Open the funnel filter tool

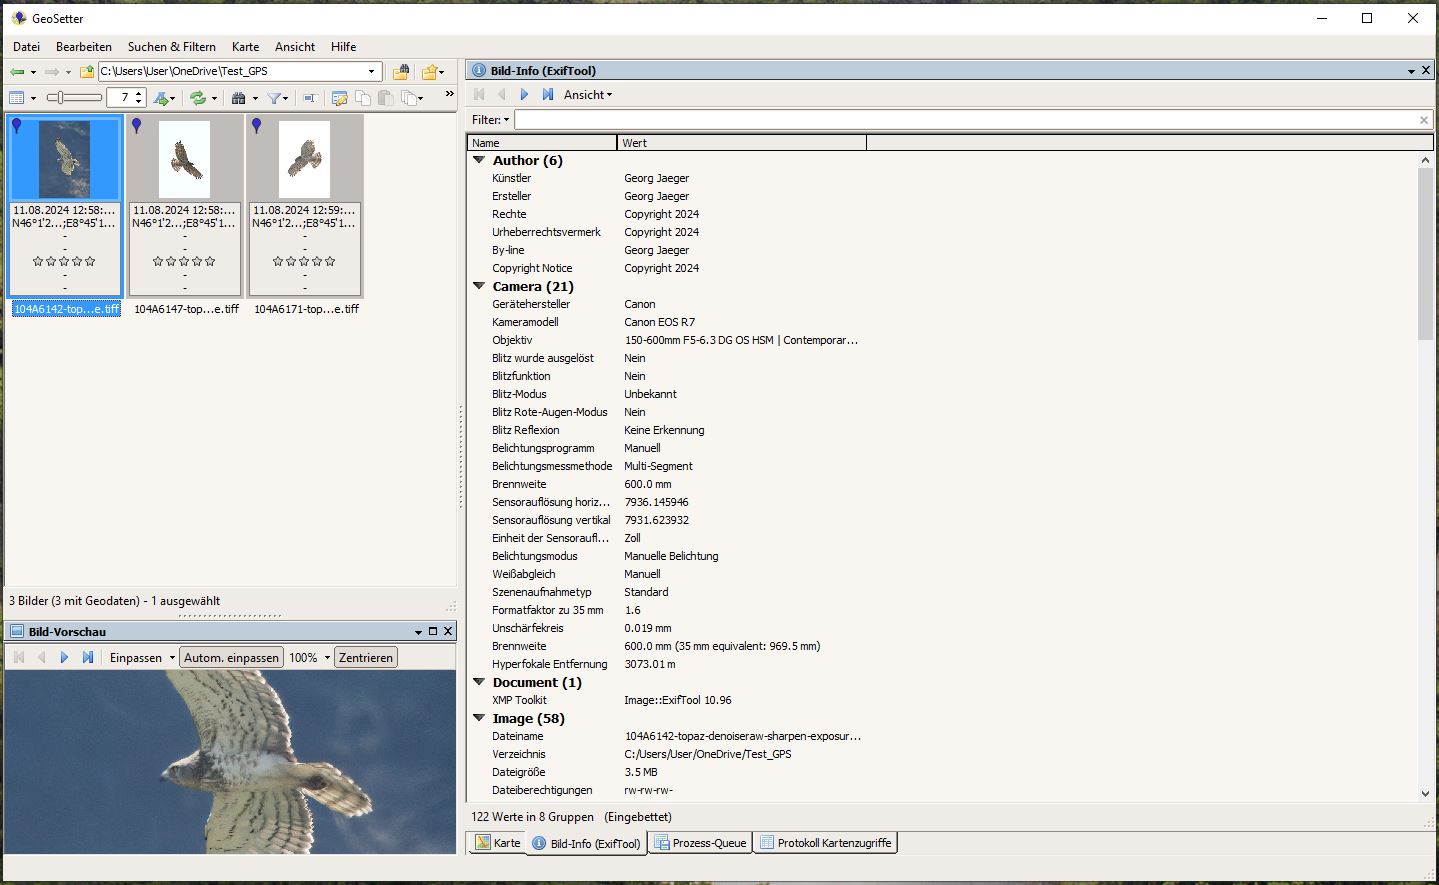(x=273, y=98)
